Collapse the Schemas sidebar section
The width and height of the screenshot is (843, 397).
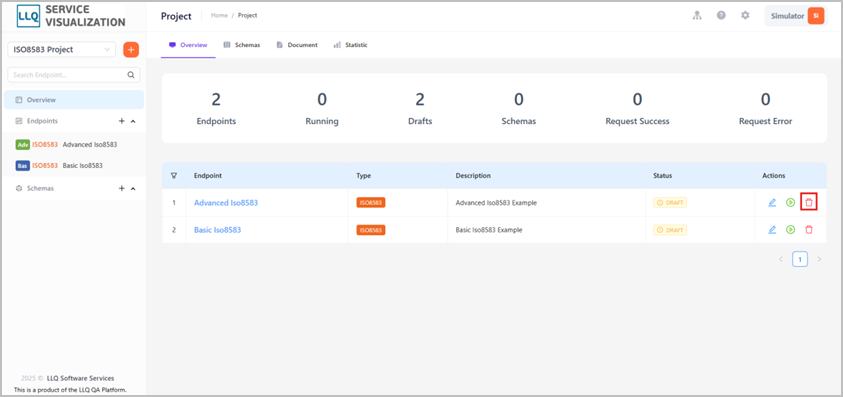click(x=133, y=189)
